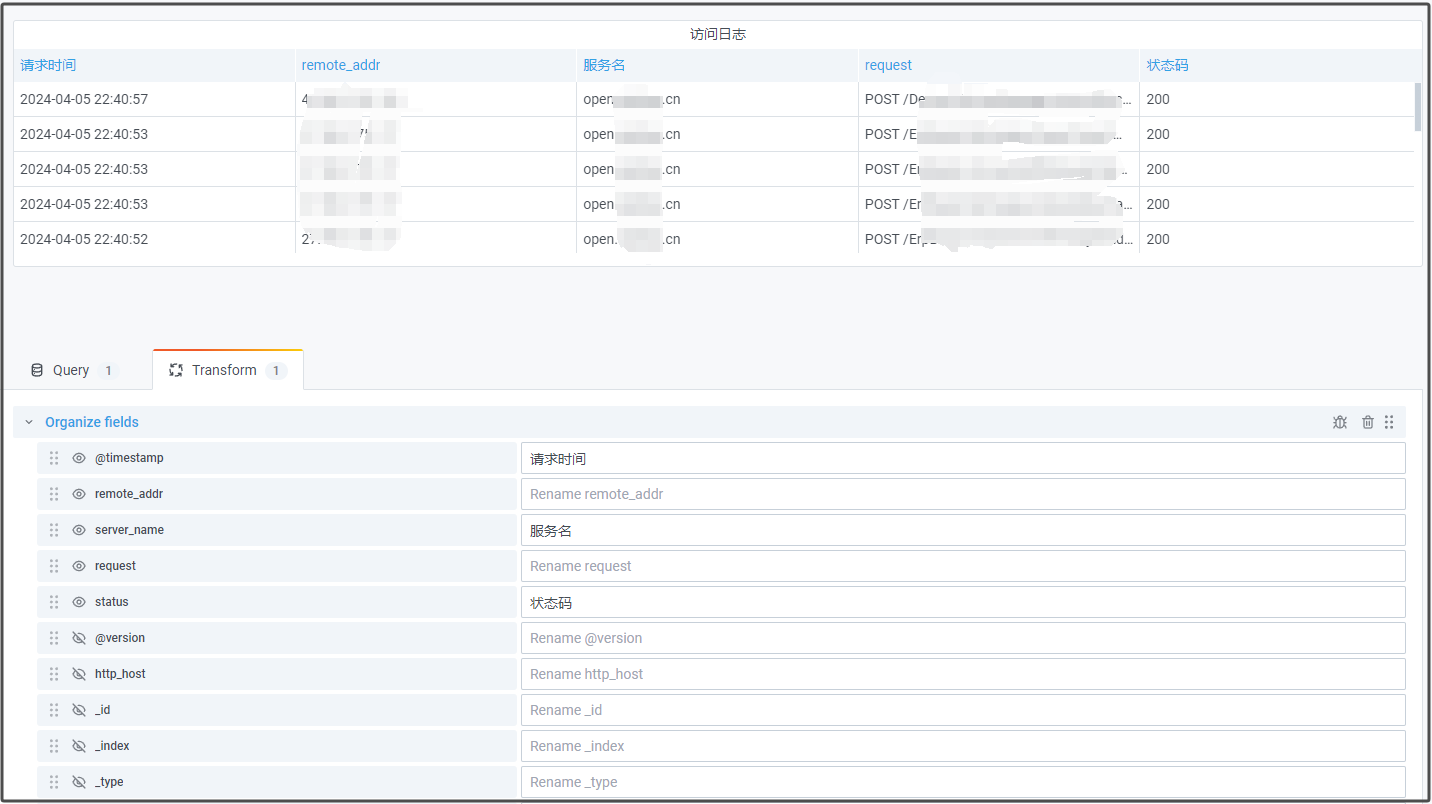1432x804 pixels.
Task: Select the Transform tab
Action: coord(224,370)
